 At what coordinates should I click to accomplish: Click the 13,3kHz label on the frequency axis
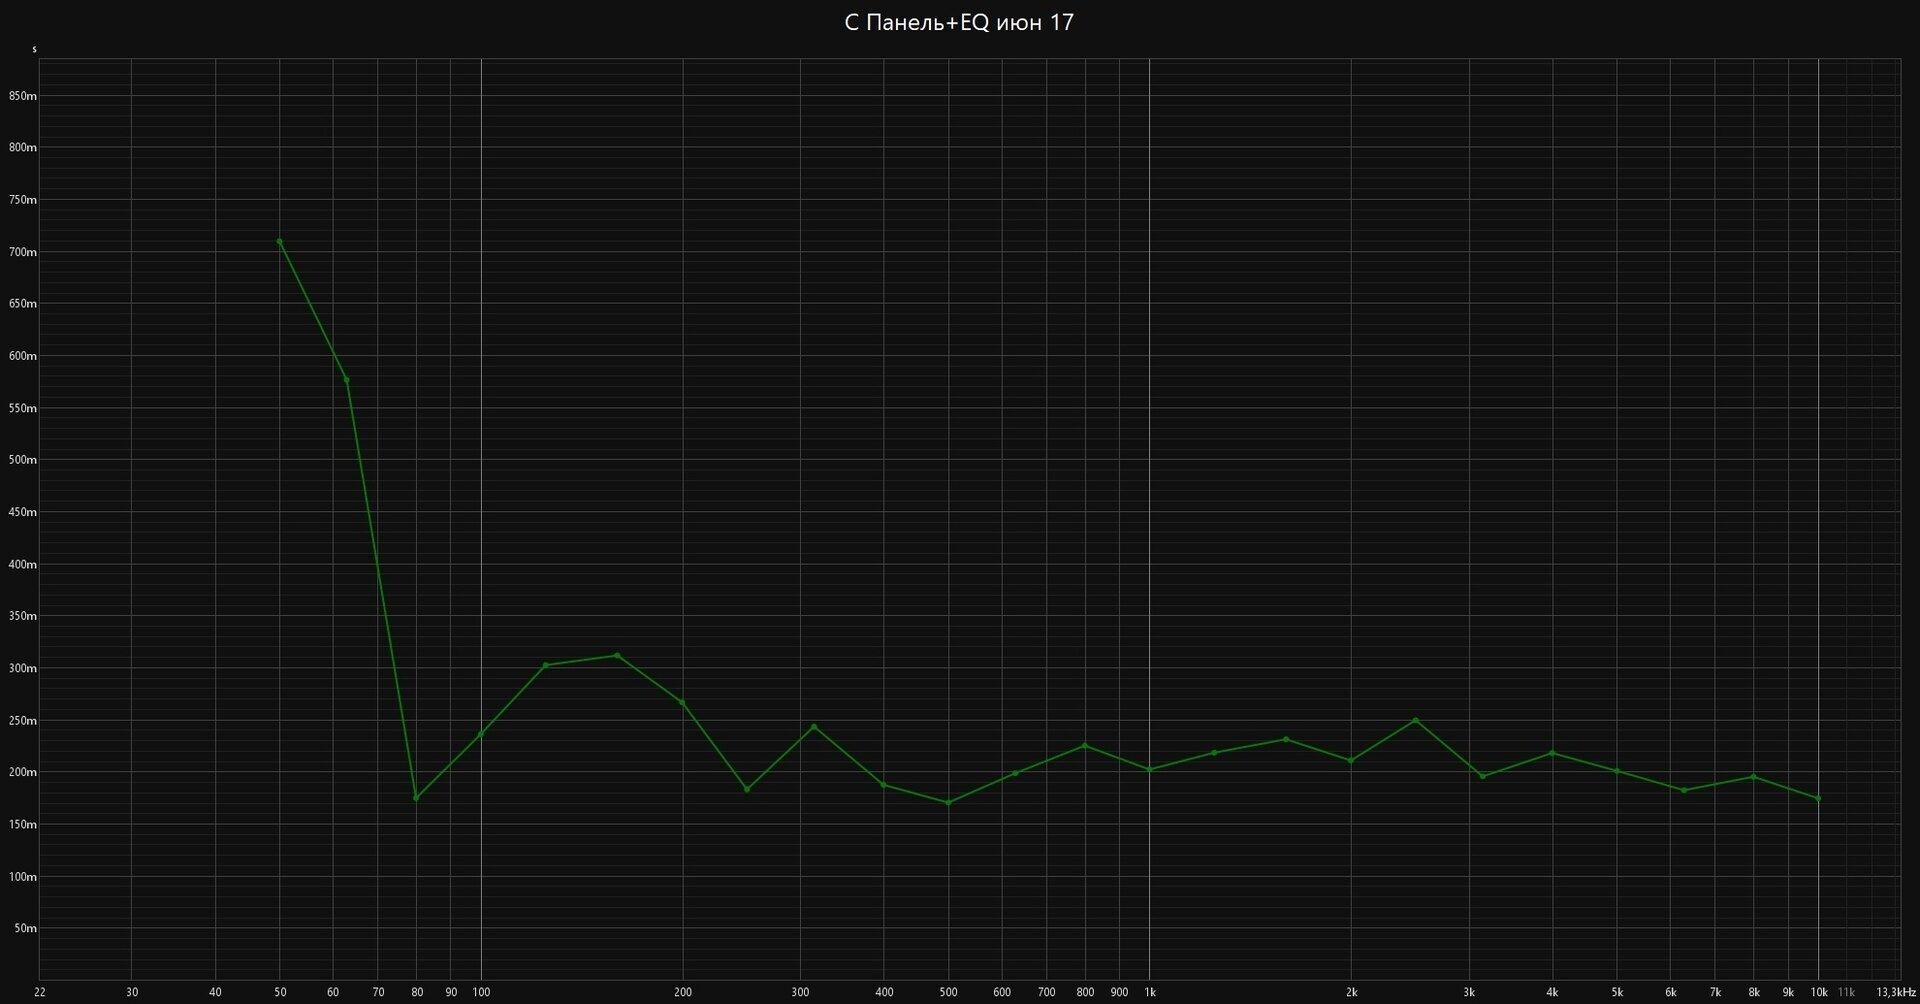[x=1895, y=992]
